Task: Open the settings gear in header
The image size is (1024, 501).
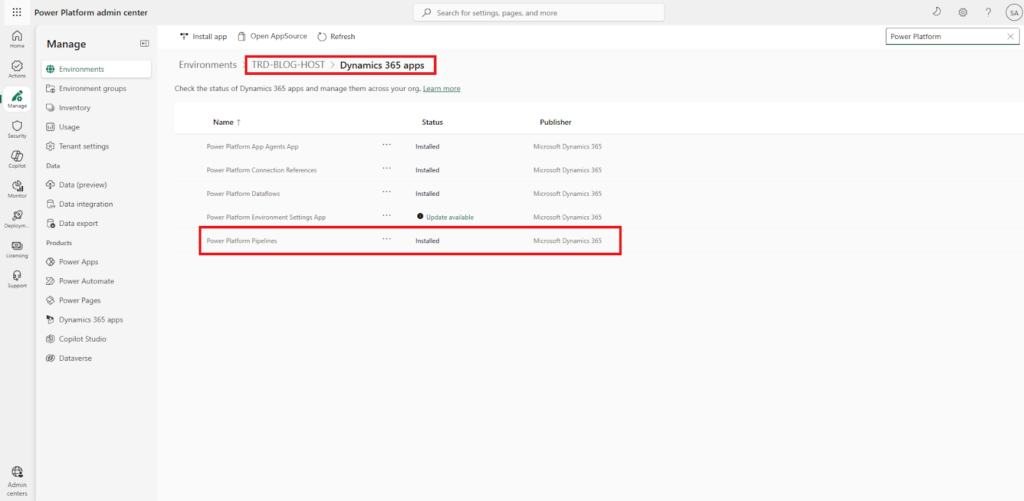Action: pos(962,12)
